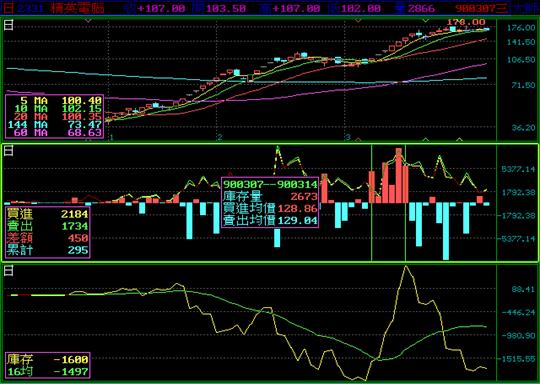Click the 庫存 -1600 legend entry
The width and height of the screenshot is (540, 384).
48,360
